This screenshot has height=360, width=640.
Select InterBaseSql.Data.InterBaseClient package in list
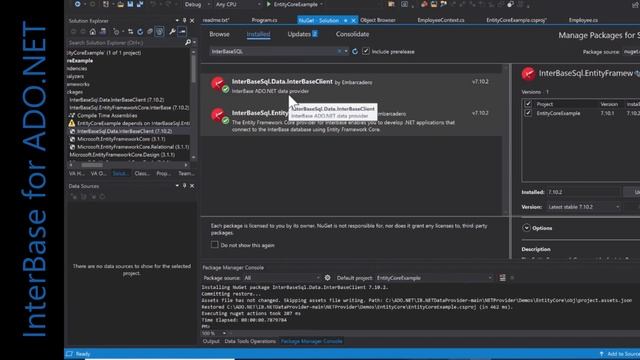[x=352, y=86]
